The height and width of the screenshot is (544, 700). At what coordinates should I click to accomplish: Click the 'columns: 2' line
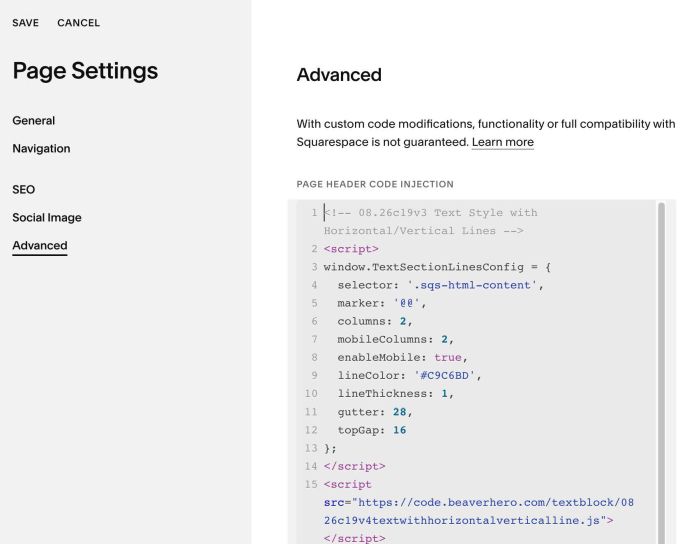pyautogui.click(x=375, y=321)
